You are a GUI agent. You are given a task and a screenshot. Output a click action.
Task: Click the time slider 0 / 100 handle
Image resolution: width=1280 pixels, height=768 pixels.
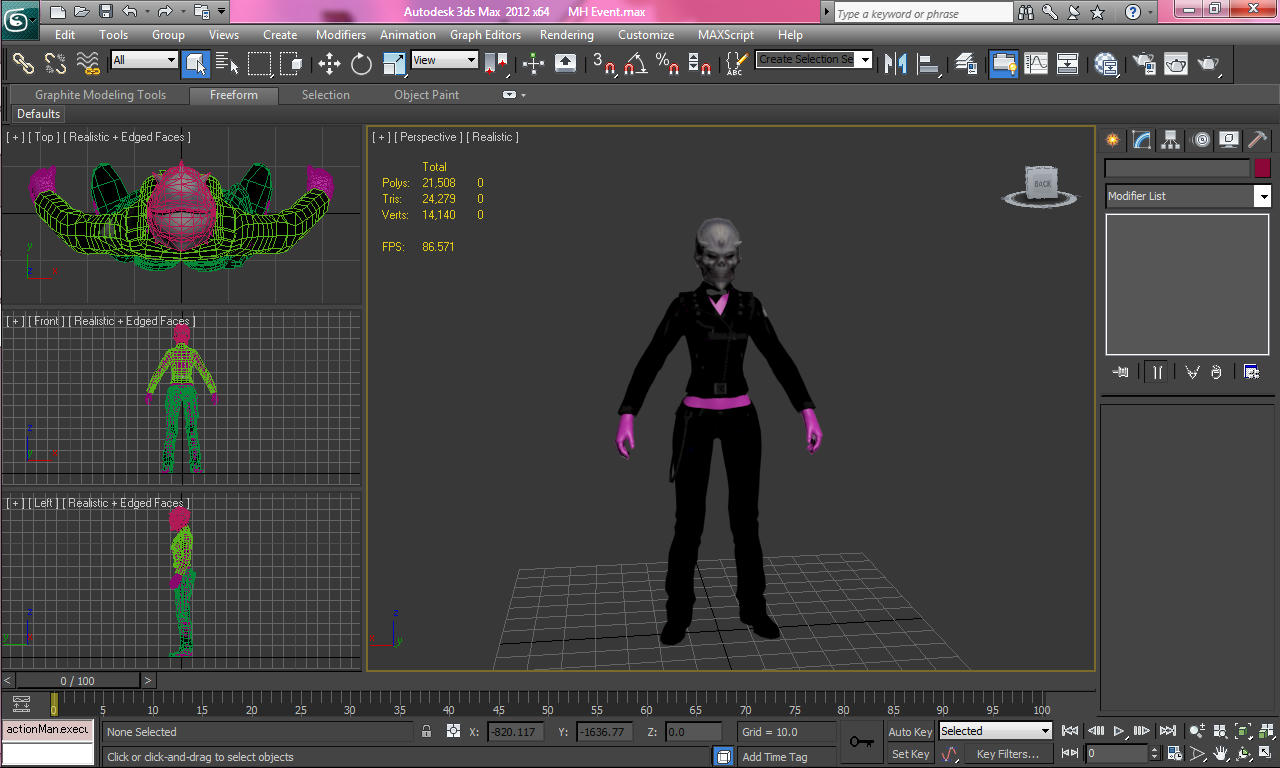(x=78, y=681)
